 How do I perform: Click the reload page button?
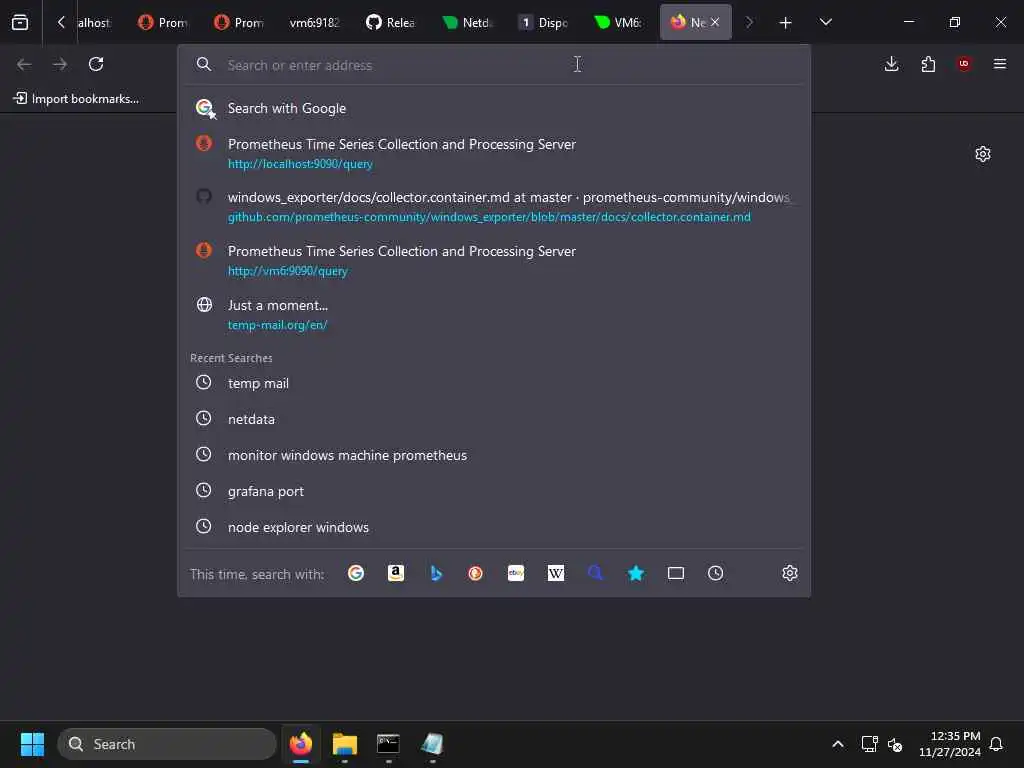click(x=96, y=64)
